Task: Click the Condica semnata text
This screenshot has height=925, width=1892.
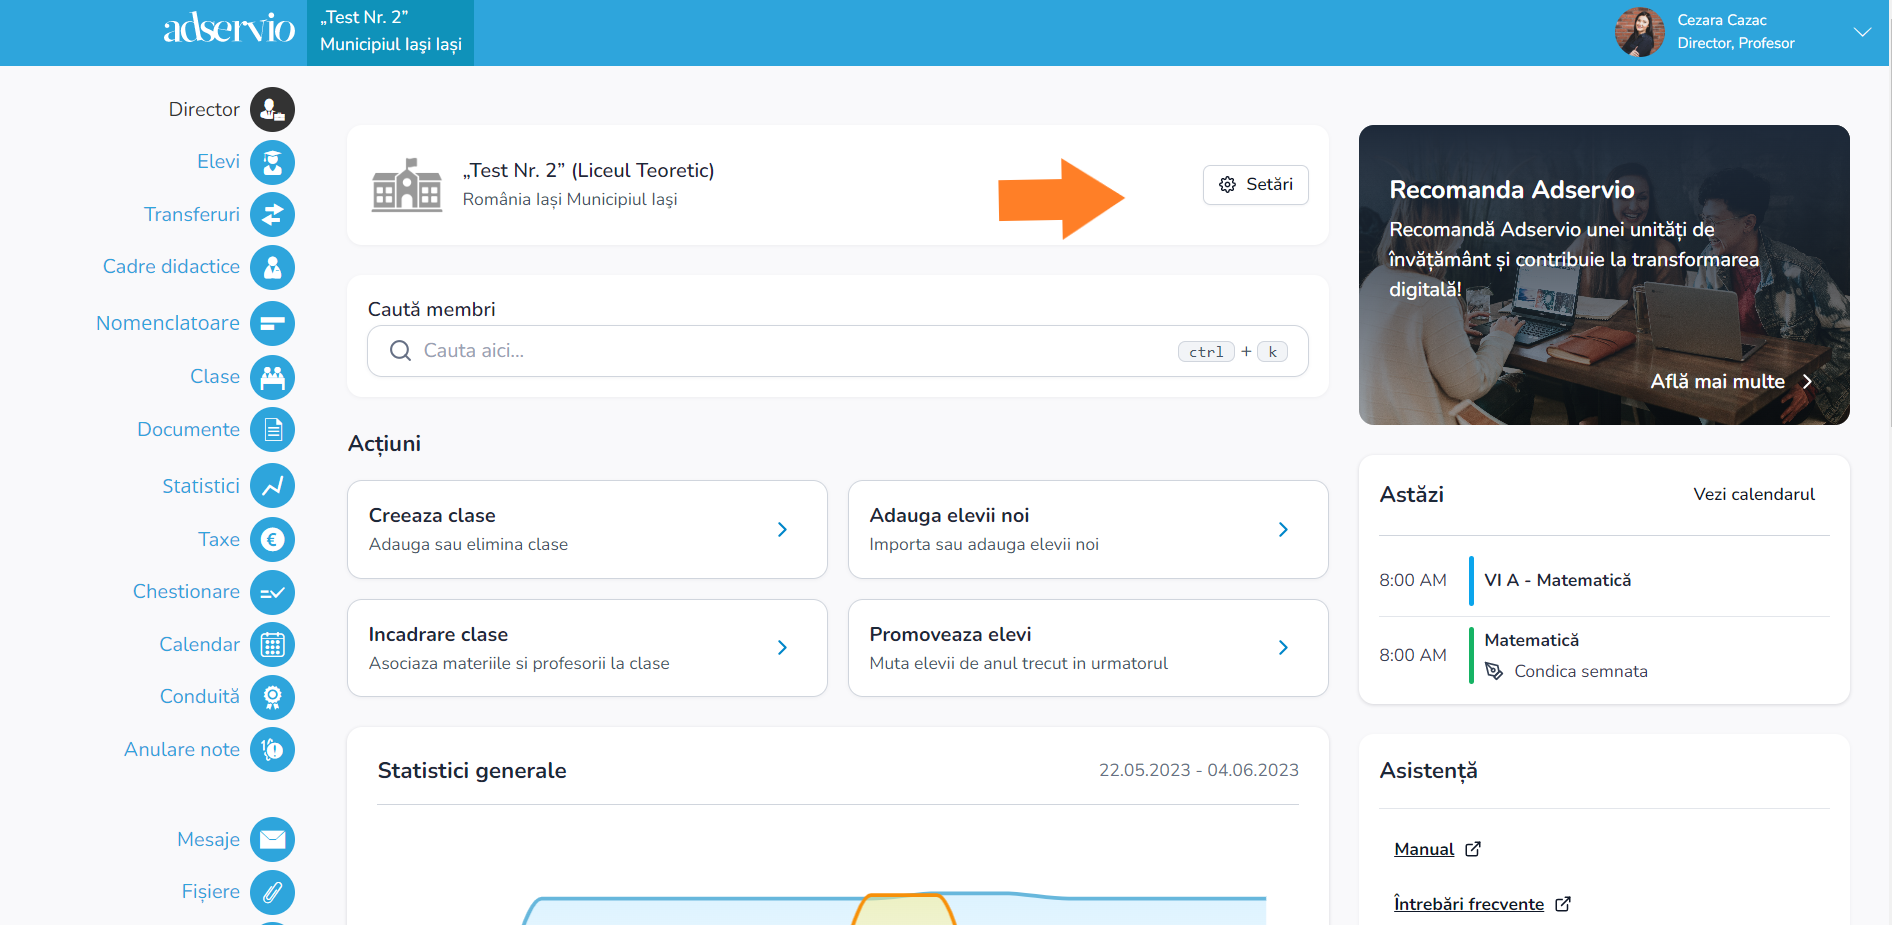Action: (1581, 671)
